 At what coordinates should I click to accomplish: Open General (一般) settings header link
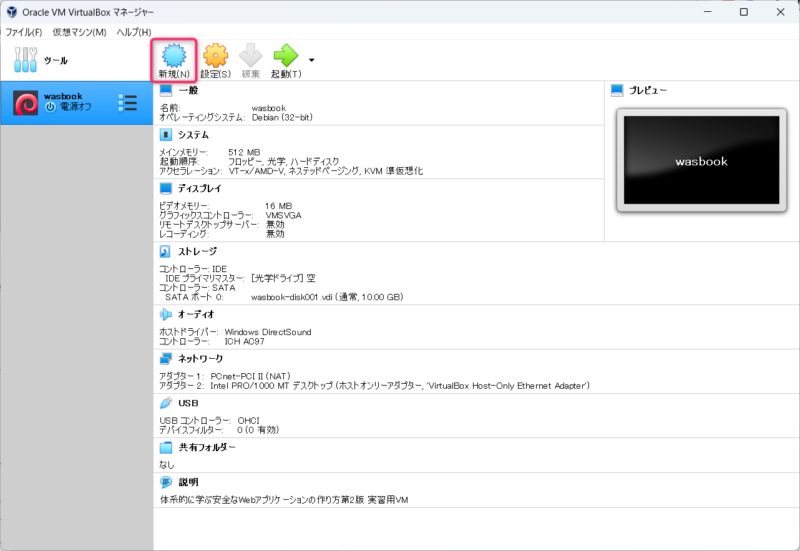188,90
